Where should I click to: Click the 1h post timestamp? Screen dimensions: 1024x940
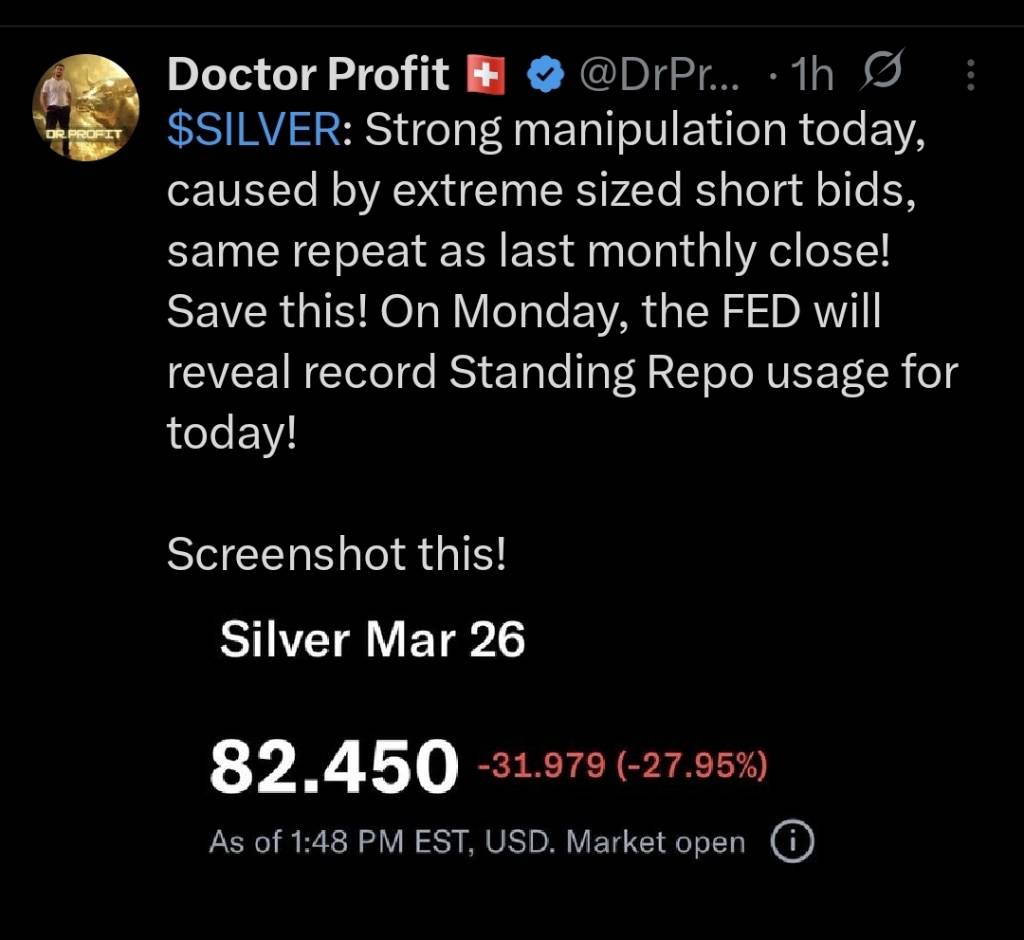(810, 75)
